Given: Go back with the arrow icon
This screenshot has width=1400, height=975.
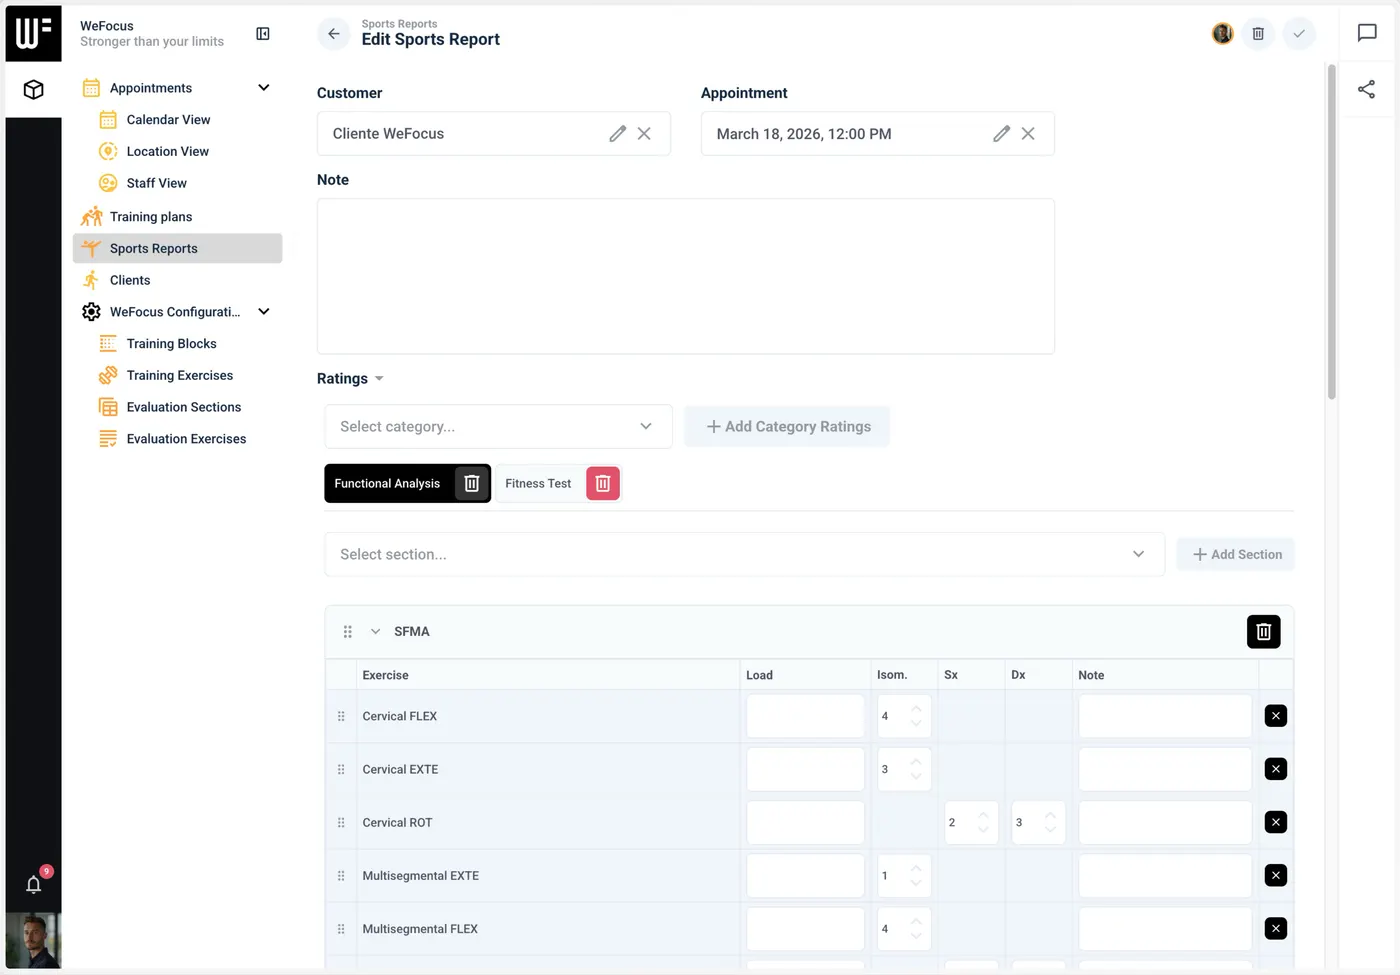Looking at the screenshot, I should point(334,34).
